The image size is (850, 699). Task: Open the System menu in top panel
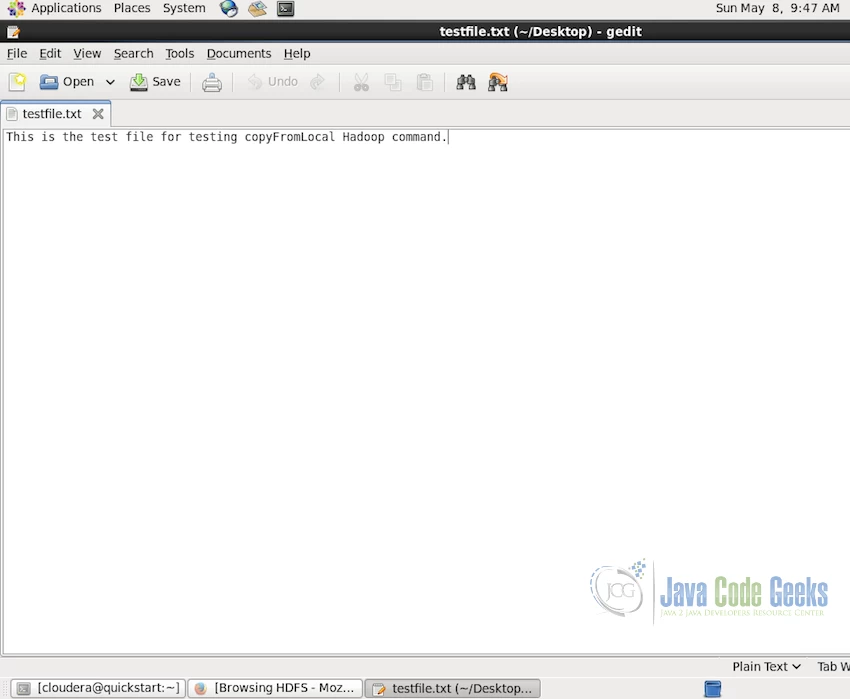[x=184, y=9]
